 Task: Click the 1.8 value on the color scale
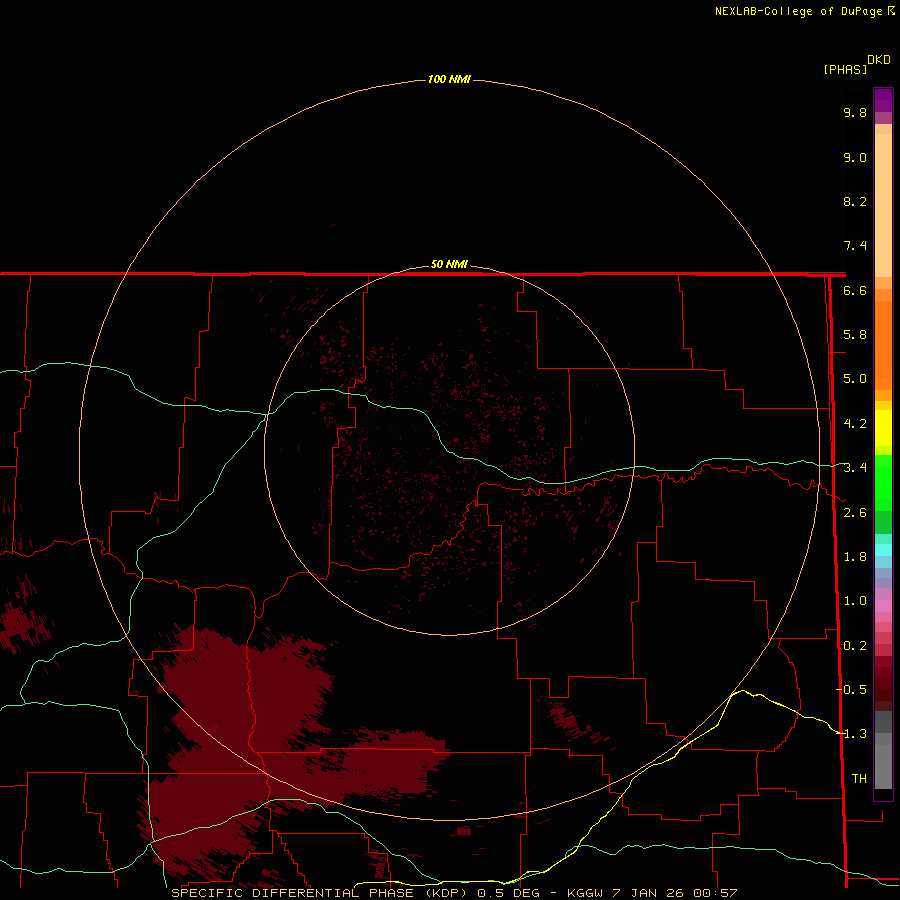click(x=855, y=557)
